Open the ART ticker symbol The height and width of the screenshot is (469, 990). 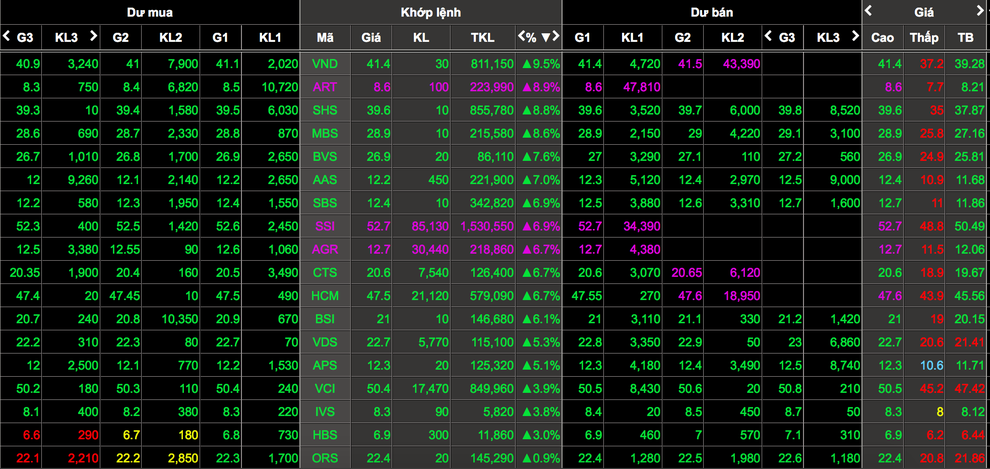pyautogui.click(x=325, y=87)
